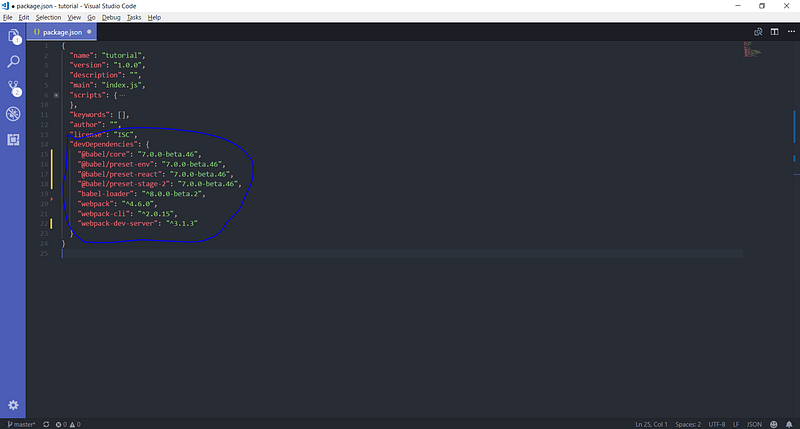Change encoding via UTF-8 in status bar
Image resolution: width=800 pixels, height=429 pixels.
[x=717, y=424]
